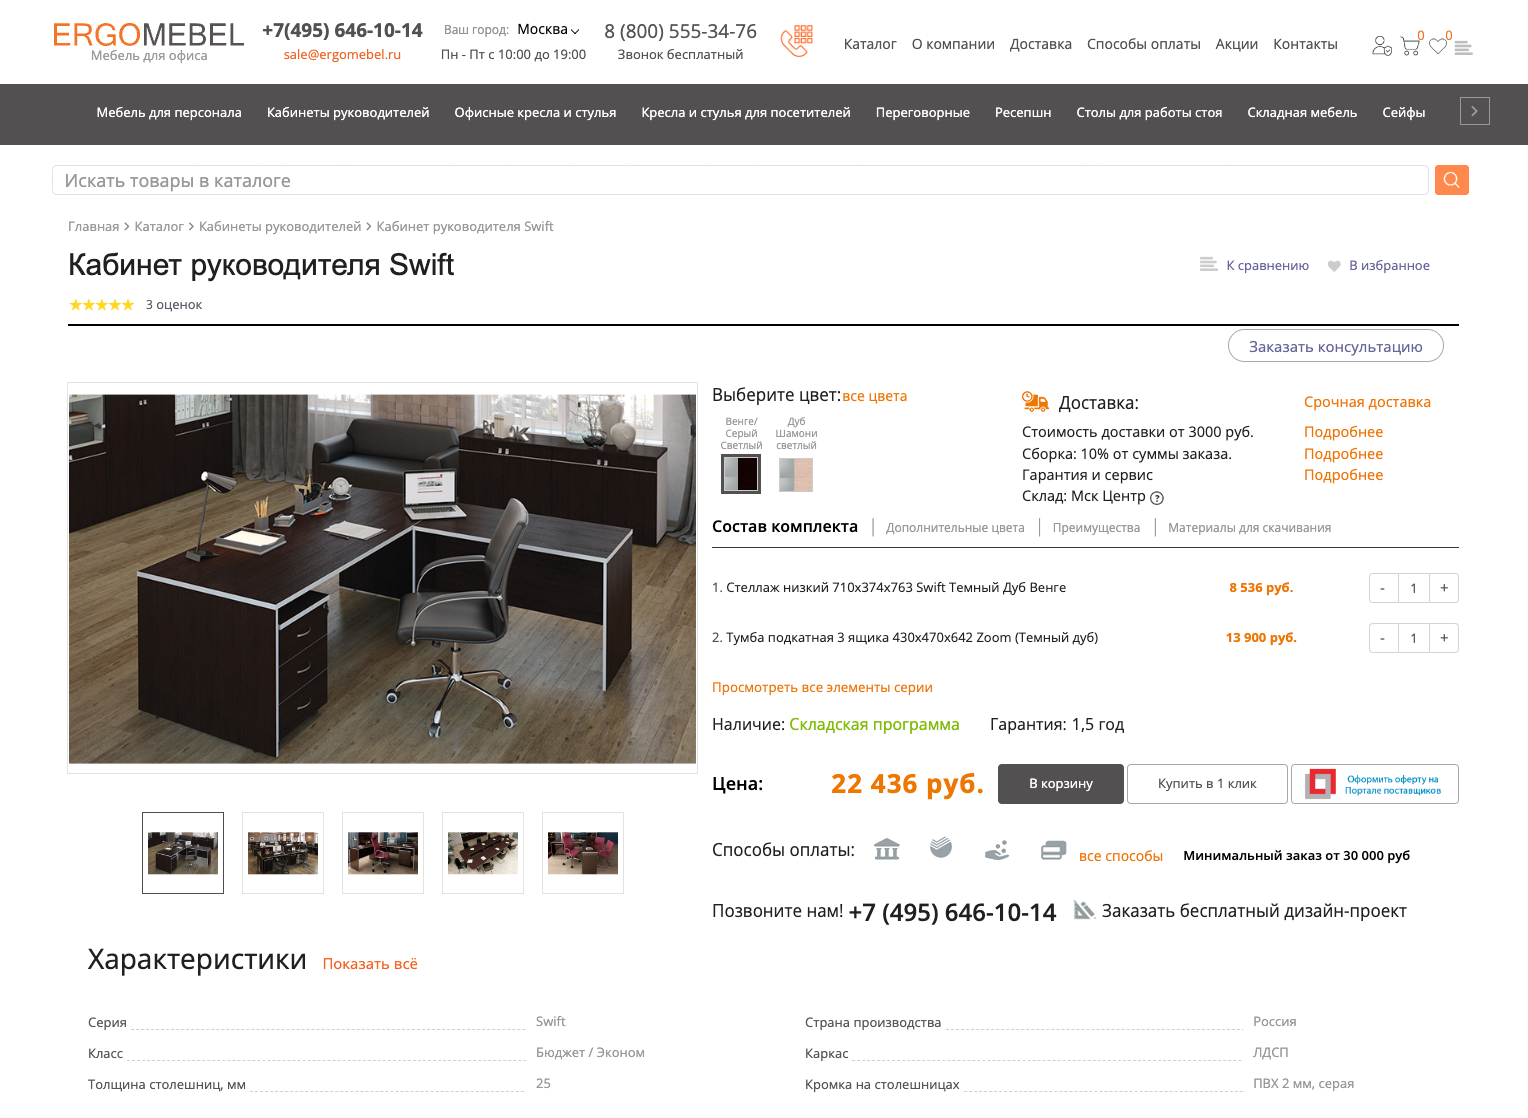Add product to comparison via К сравнению

tap(1255, 265)
